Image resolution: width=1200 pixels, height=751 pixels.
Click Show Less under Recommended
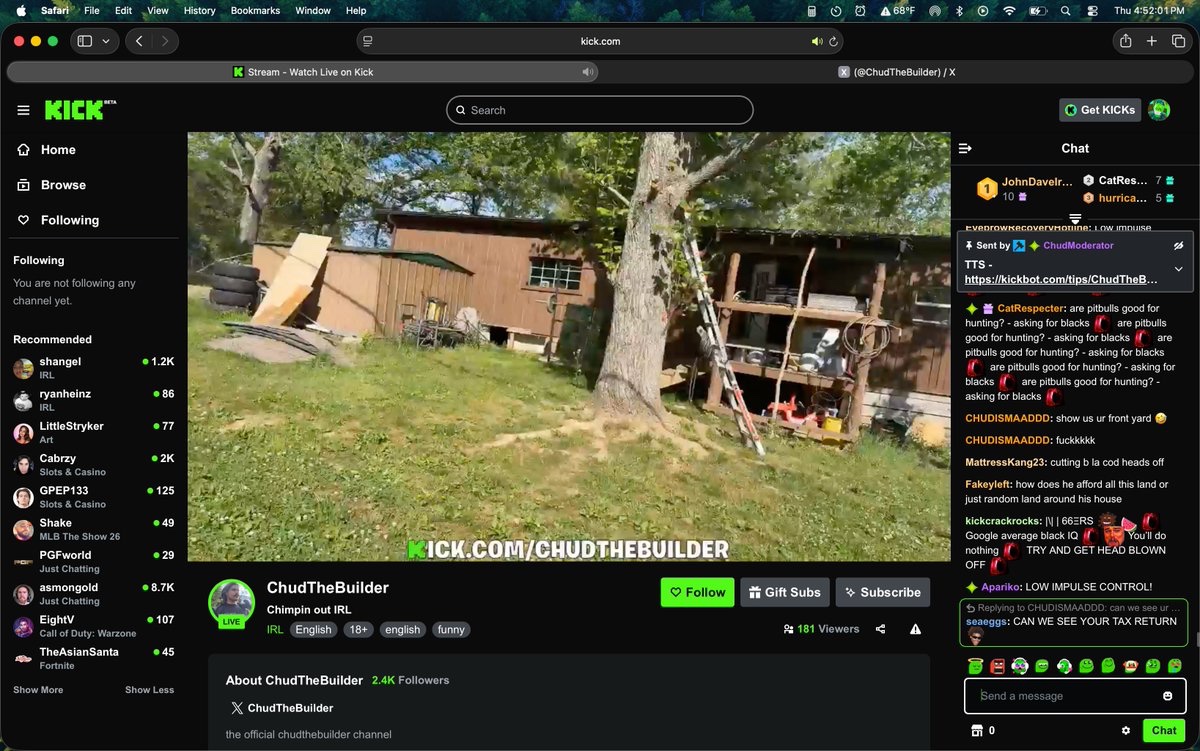(149, 690)
